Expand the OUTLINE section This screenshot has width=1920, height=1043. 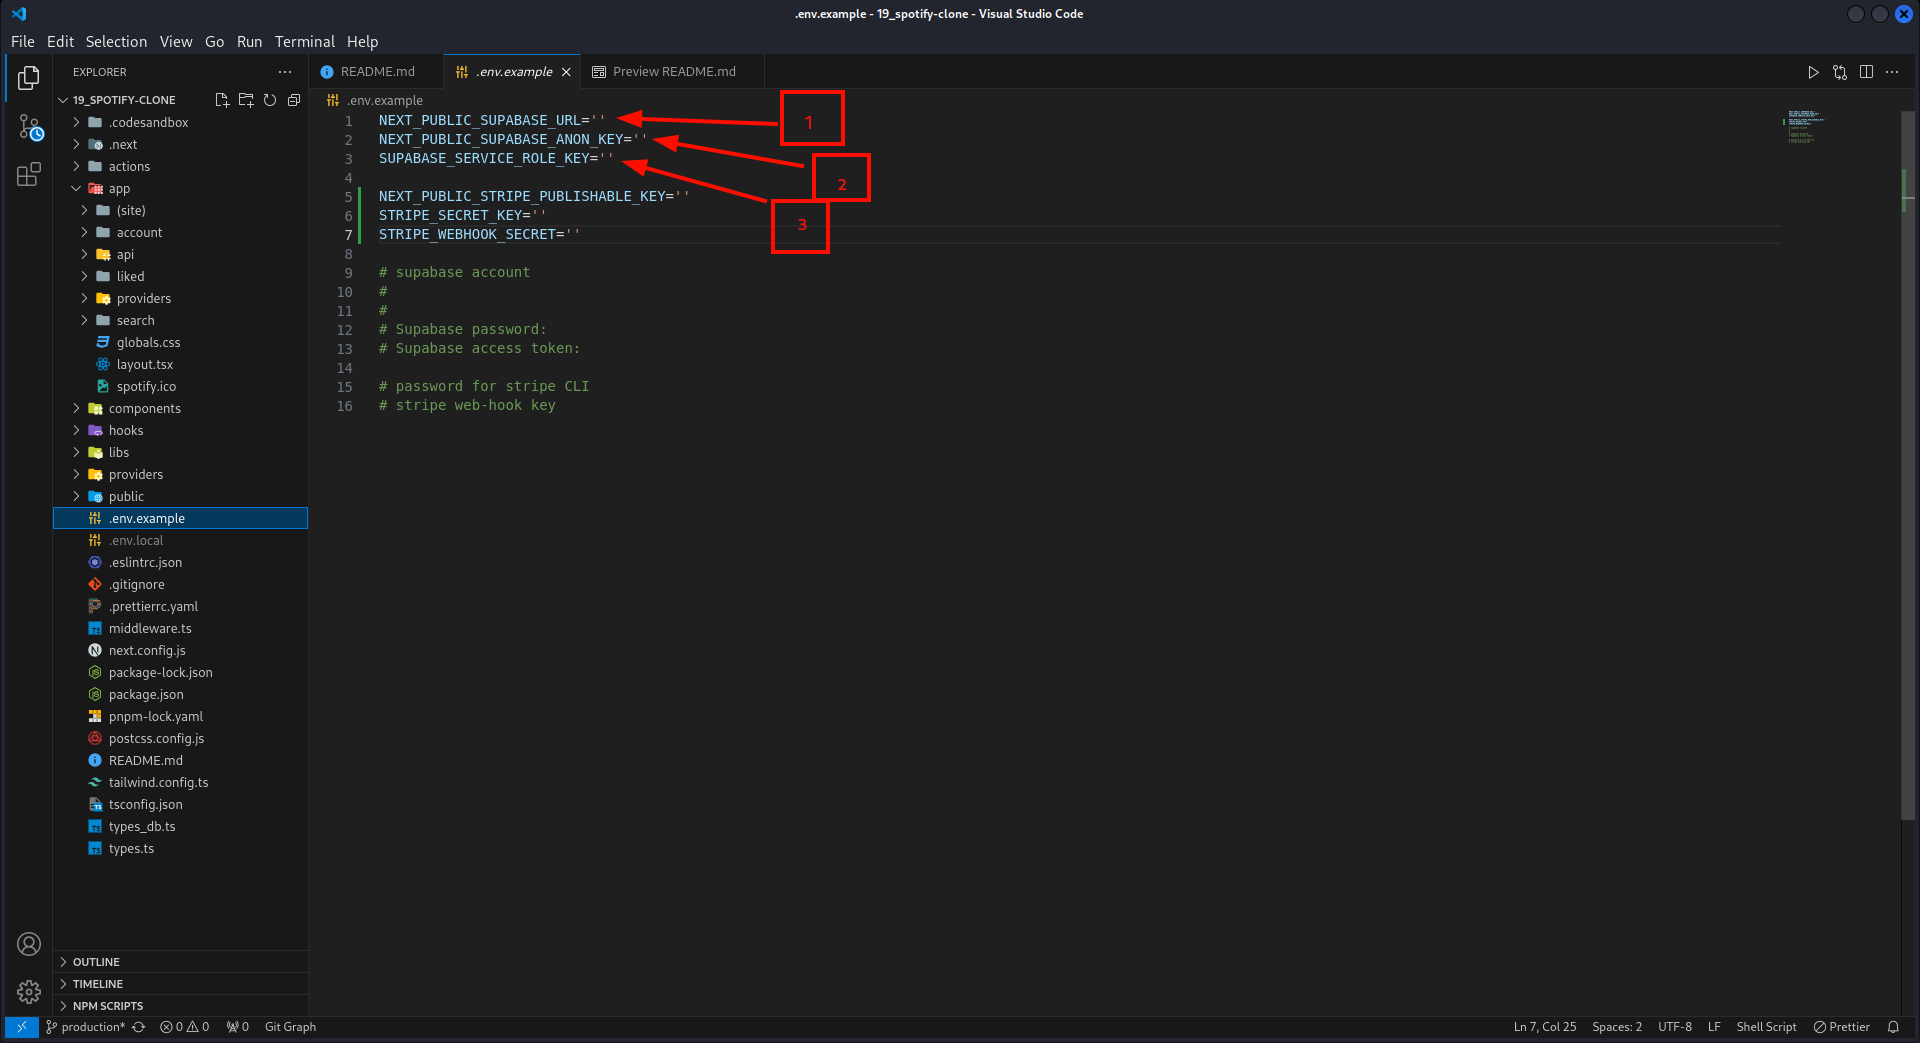[180, 962]
